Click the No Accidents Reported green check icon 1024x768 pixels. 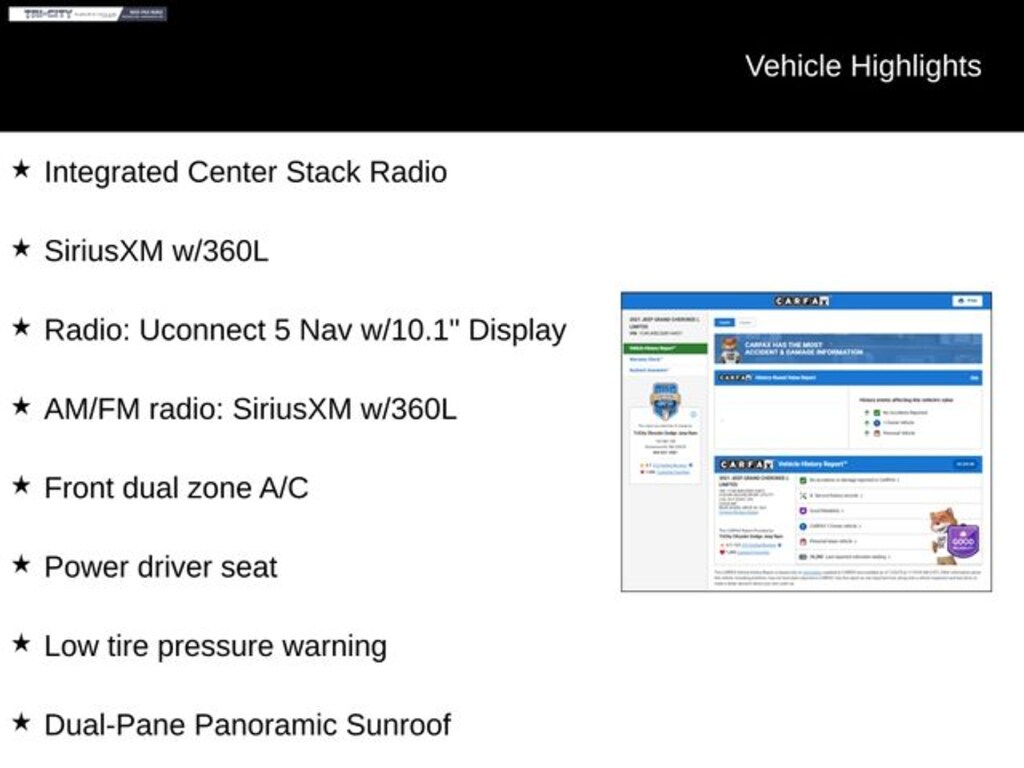(x=877, y=412)
